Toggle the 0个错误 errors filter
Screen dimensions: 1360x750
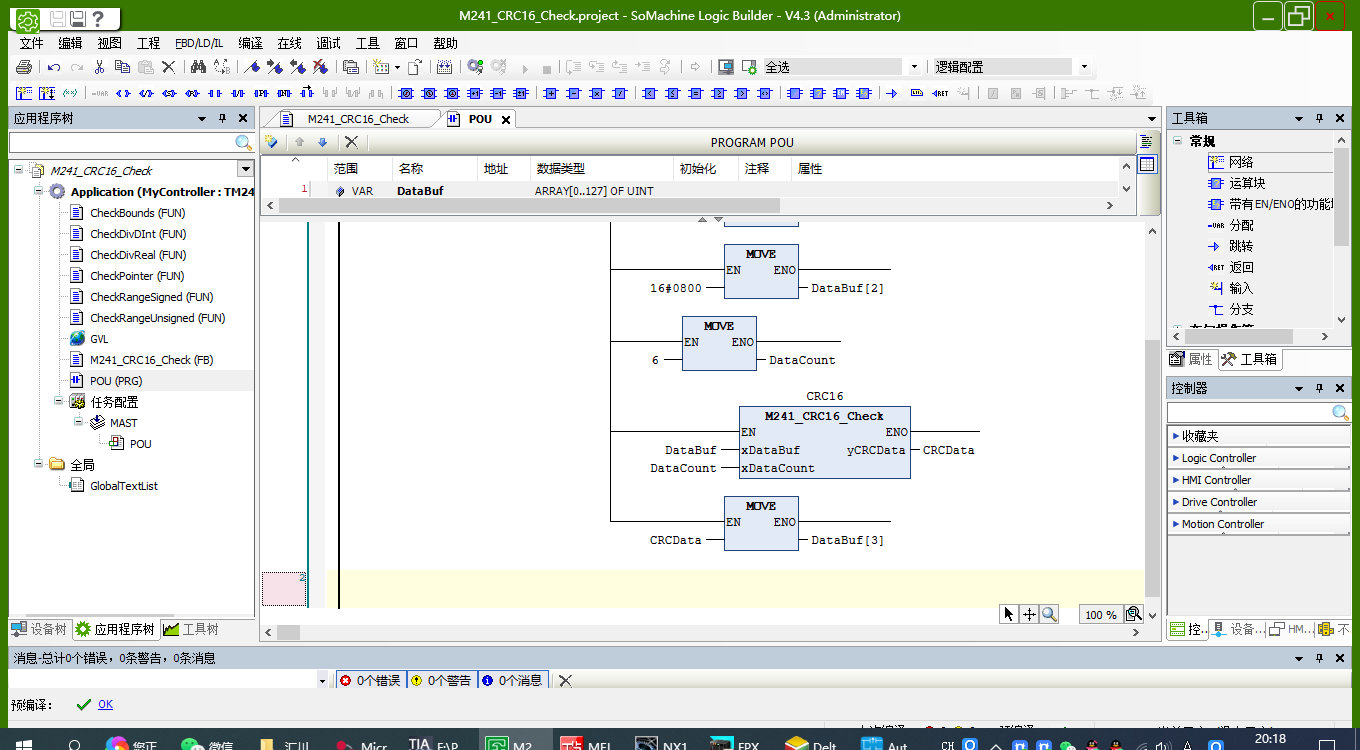tap(370, 680)
